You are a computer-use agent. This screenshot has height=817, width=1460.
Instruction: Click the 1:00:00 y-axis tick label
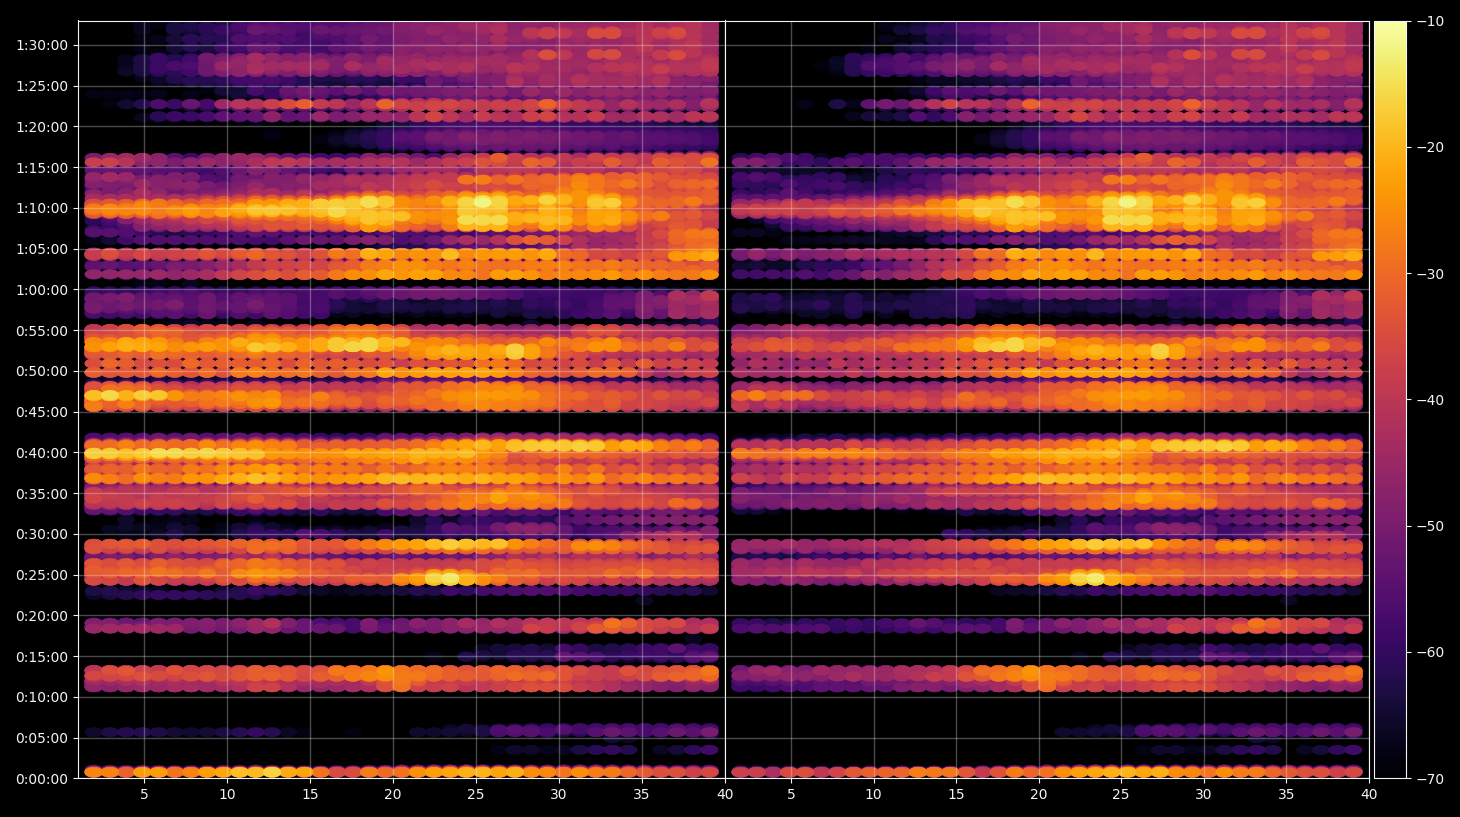pyautogui.click(x=42, y=290)
